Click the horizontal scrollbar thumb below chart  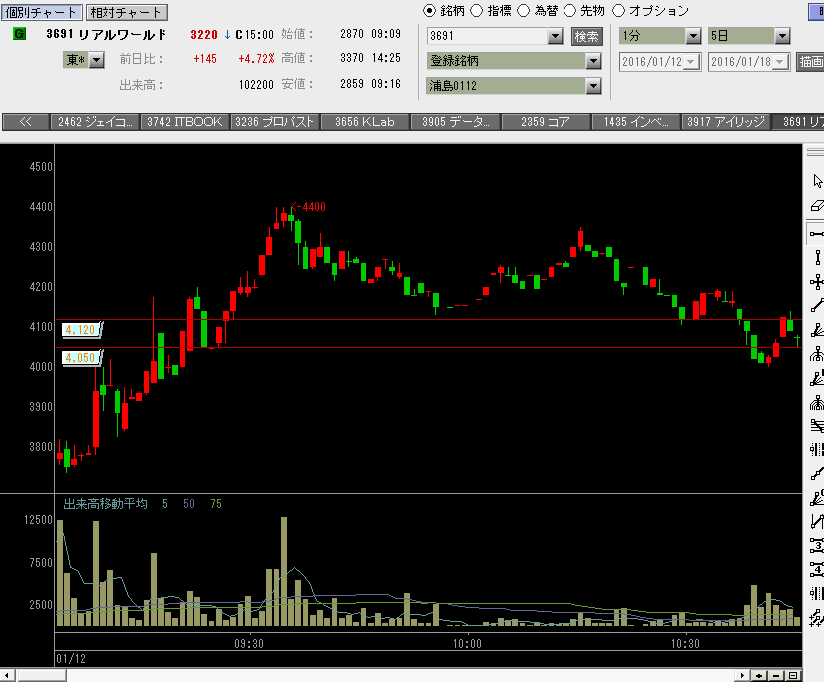pyautogui.click(x=41, y=676)
